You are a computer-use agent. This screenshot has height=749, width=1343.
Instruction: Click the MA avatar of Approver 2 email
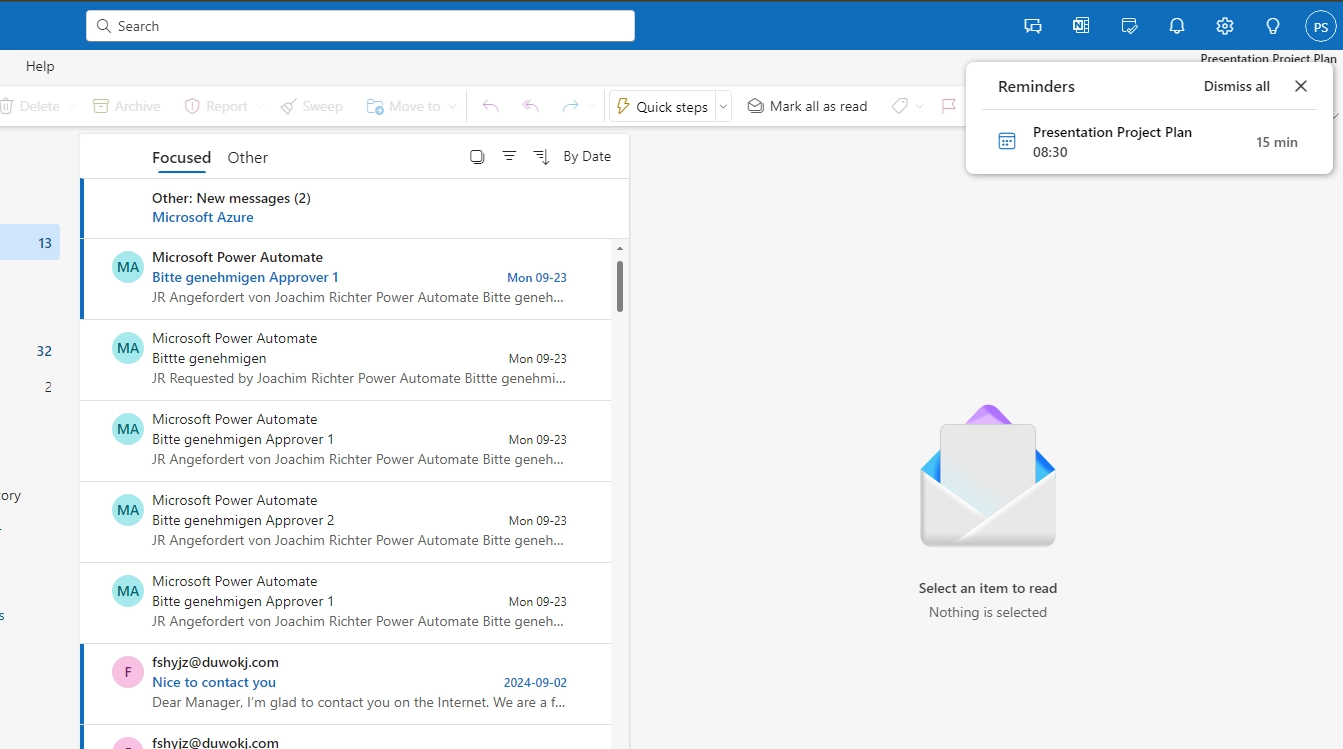(128, 510)
